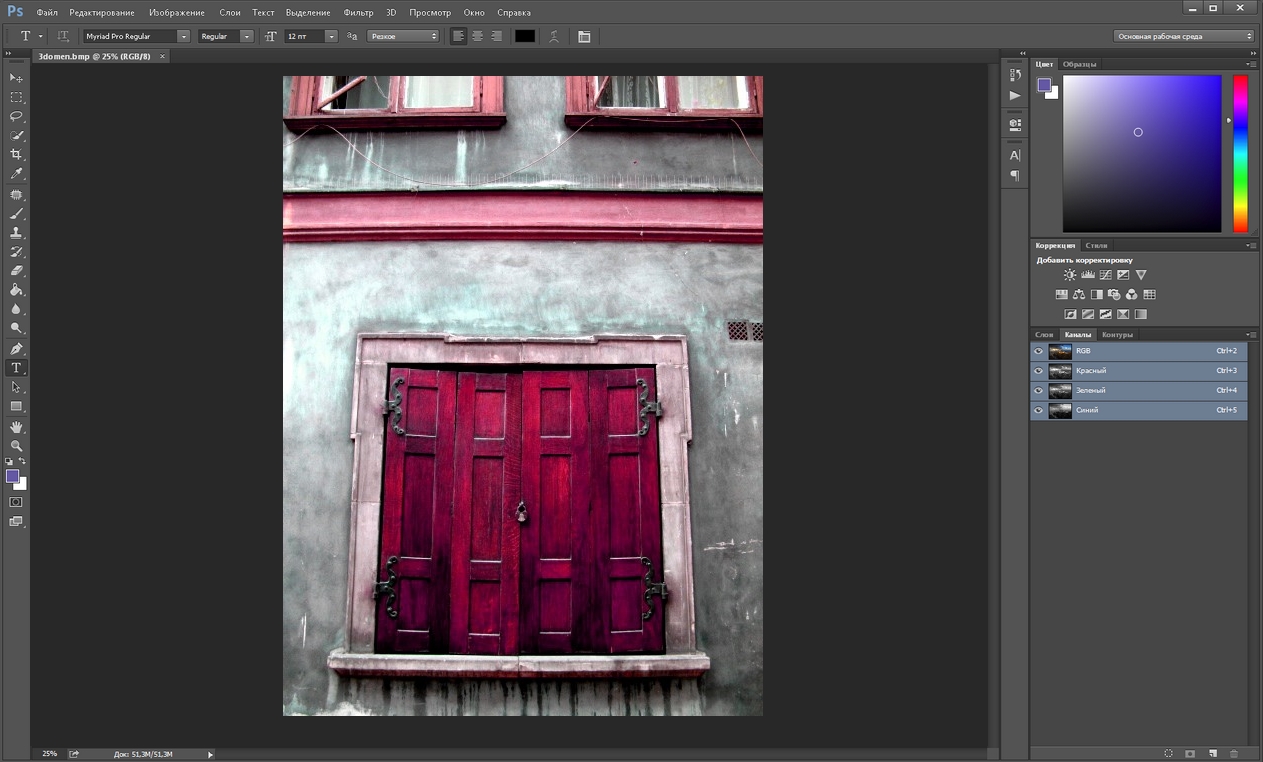
Task: Select the Clone Stamp tool
Action: click(x=16, y=233)
